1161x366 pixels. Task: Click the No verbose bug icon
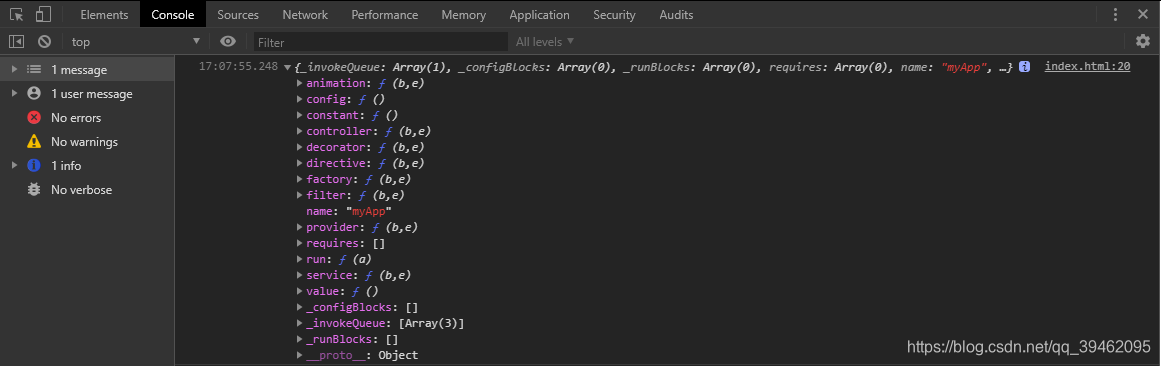(34, 190)
